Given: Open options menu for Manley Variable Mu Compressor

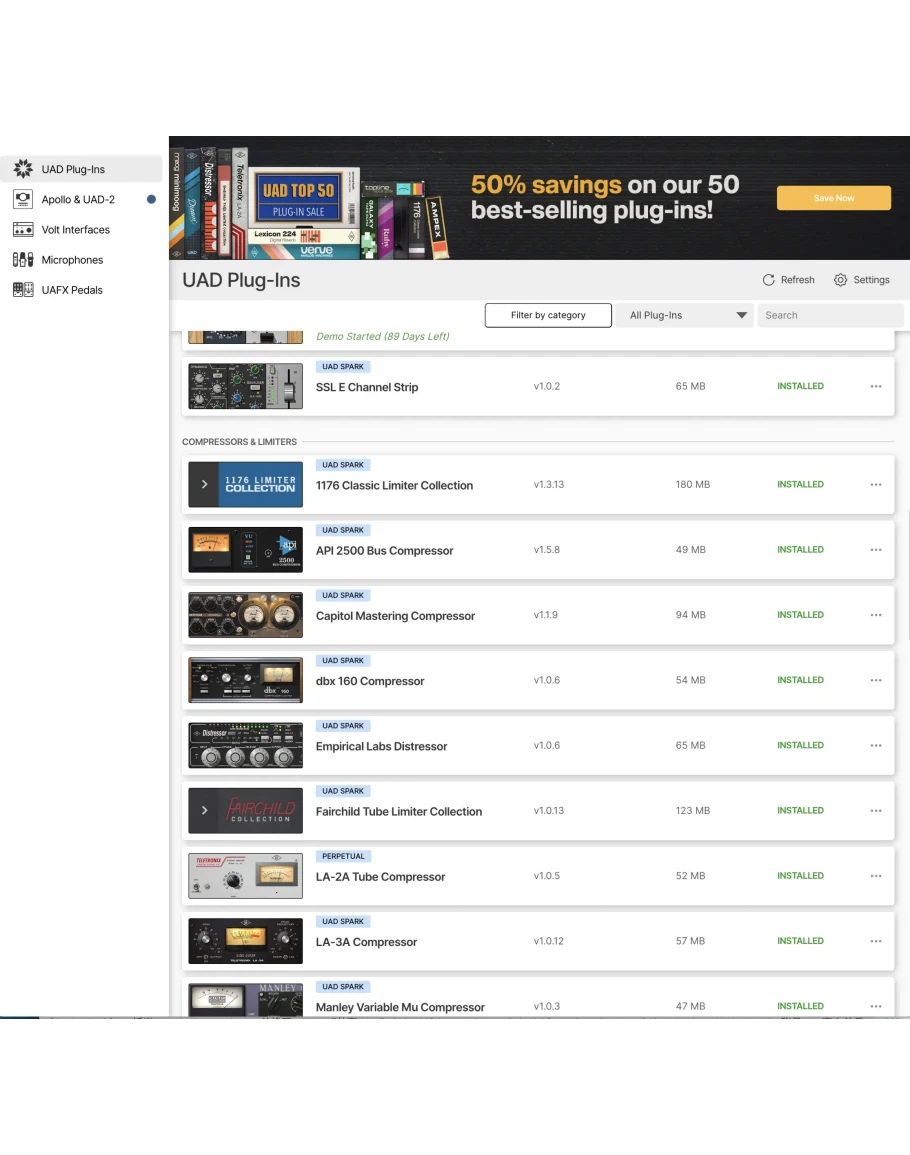Looking at the screenshot, I should 875,1006.
